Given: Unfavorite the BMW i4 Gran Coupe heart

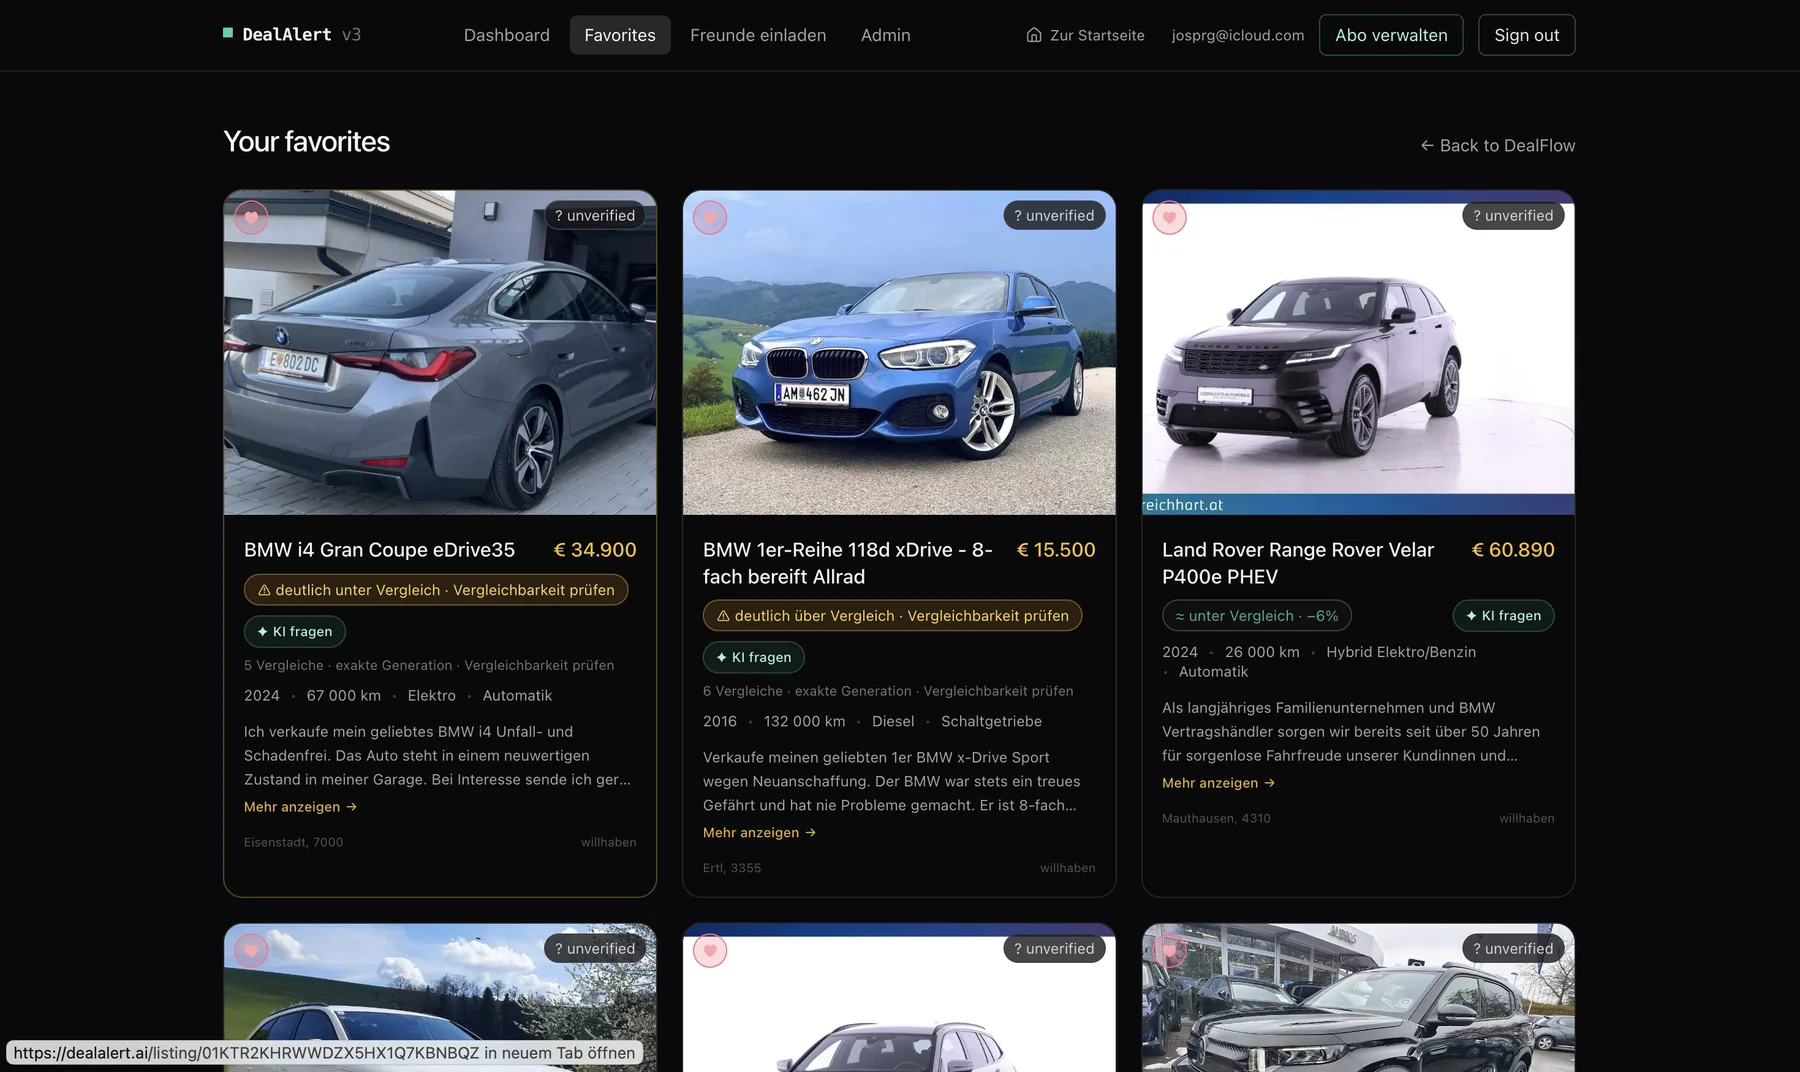Looking at the screenshot, I should 251,217.
